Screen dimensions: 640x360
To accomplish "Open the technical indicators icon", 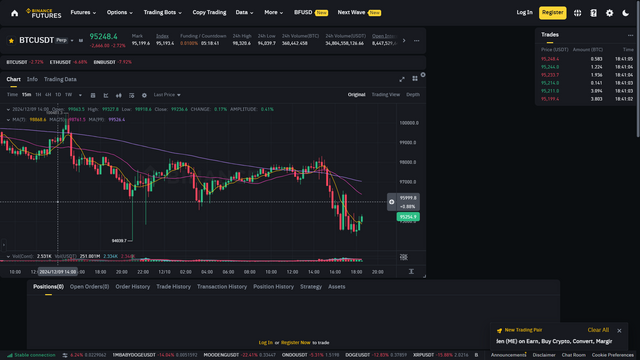I will point(106,95).
